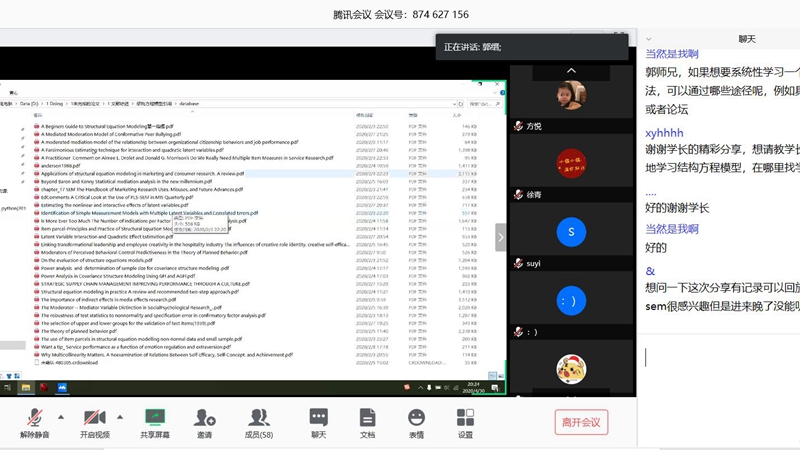Open meeting 设置 settings icon
Viewport: 800px width, 450px height.
click(465, 417)
